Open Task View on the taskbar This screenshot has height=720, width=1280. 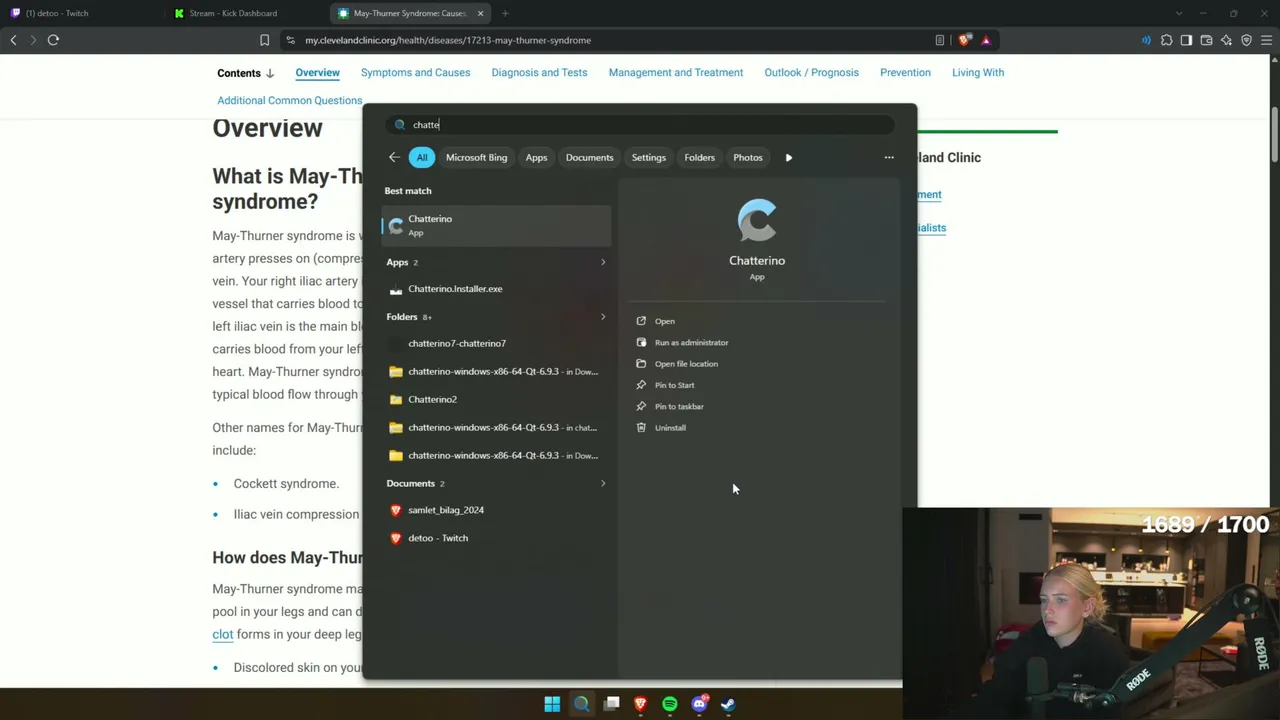[x=611, y=704]
